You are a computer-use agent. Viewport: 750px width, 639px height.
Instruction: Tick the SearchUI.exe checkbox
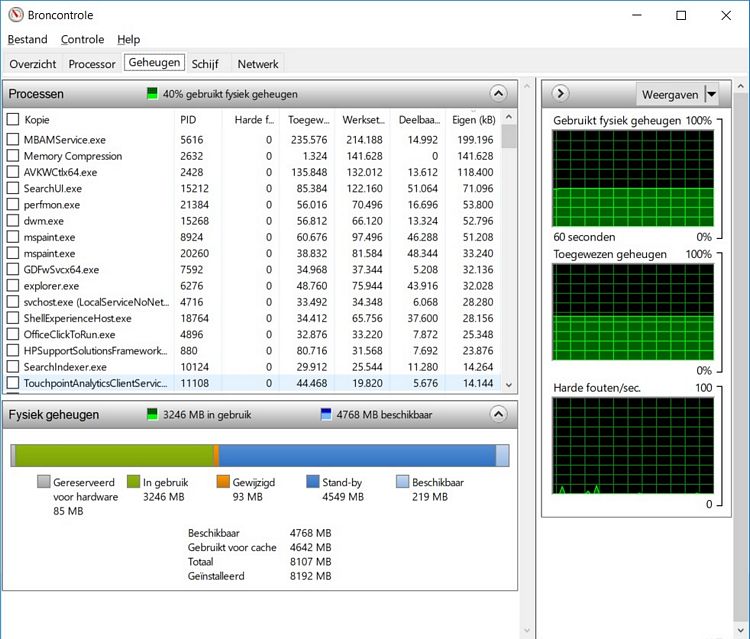tap(13, 188)
